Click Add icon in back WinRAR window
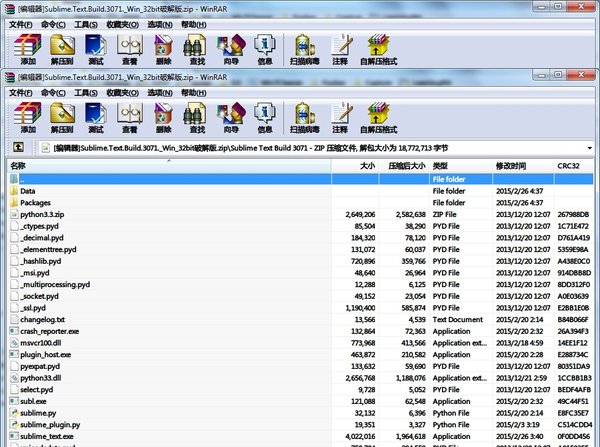This screenshot has height=447, width=600. point(28,49)
